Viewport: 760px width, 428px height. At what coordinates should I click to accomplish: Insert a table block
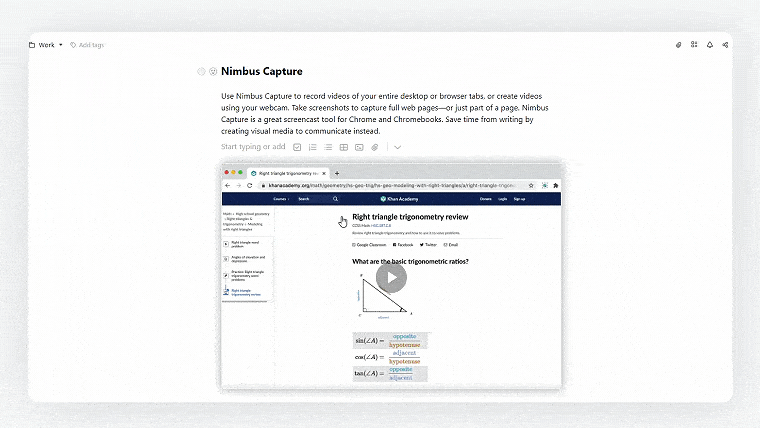pyautogui.click(x=344, y=147)
